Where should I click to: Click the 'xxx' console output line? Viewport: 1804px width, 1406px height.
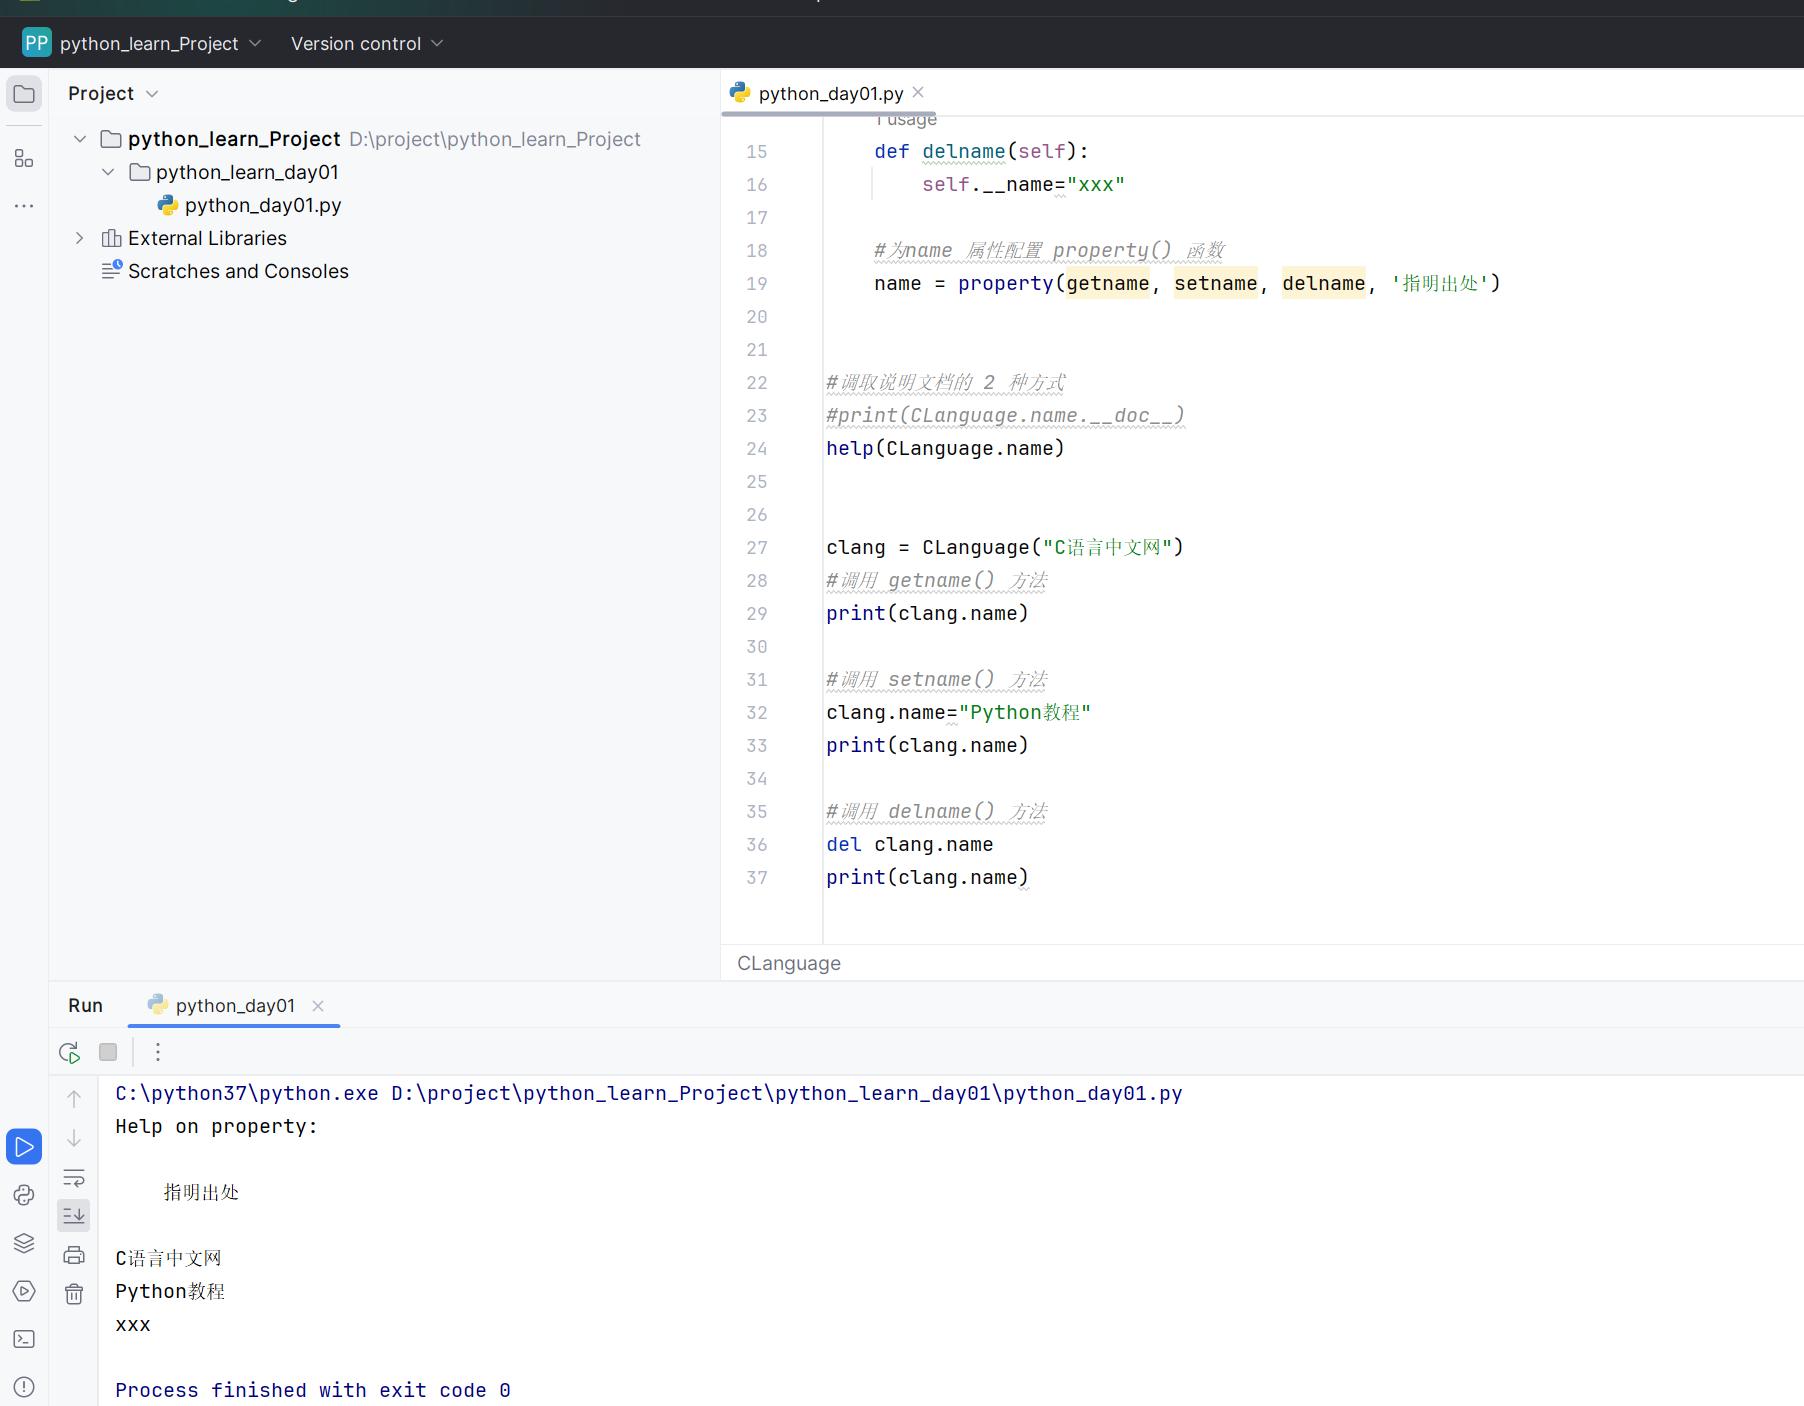(133, 1324)
